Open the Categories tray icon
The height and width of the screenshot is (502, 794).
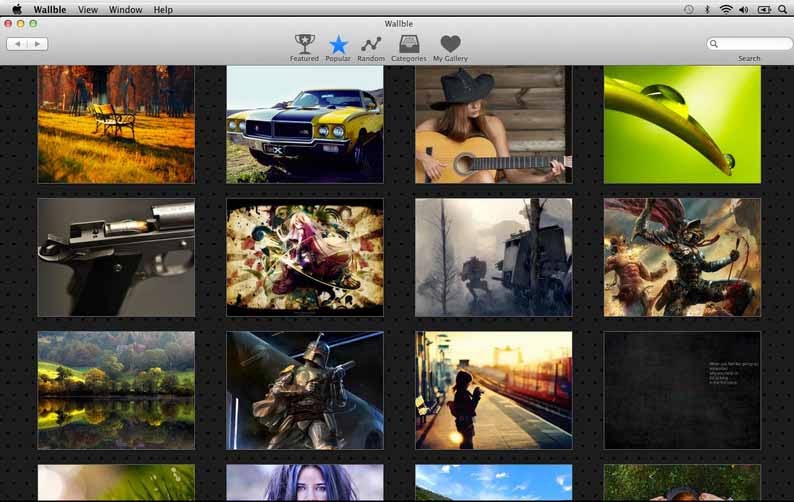click(409, 48)
